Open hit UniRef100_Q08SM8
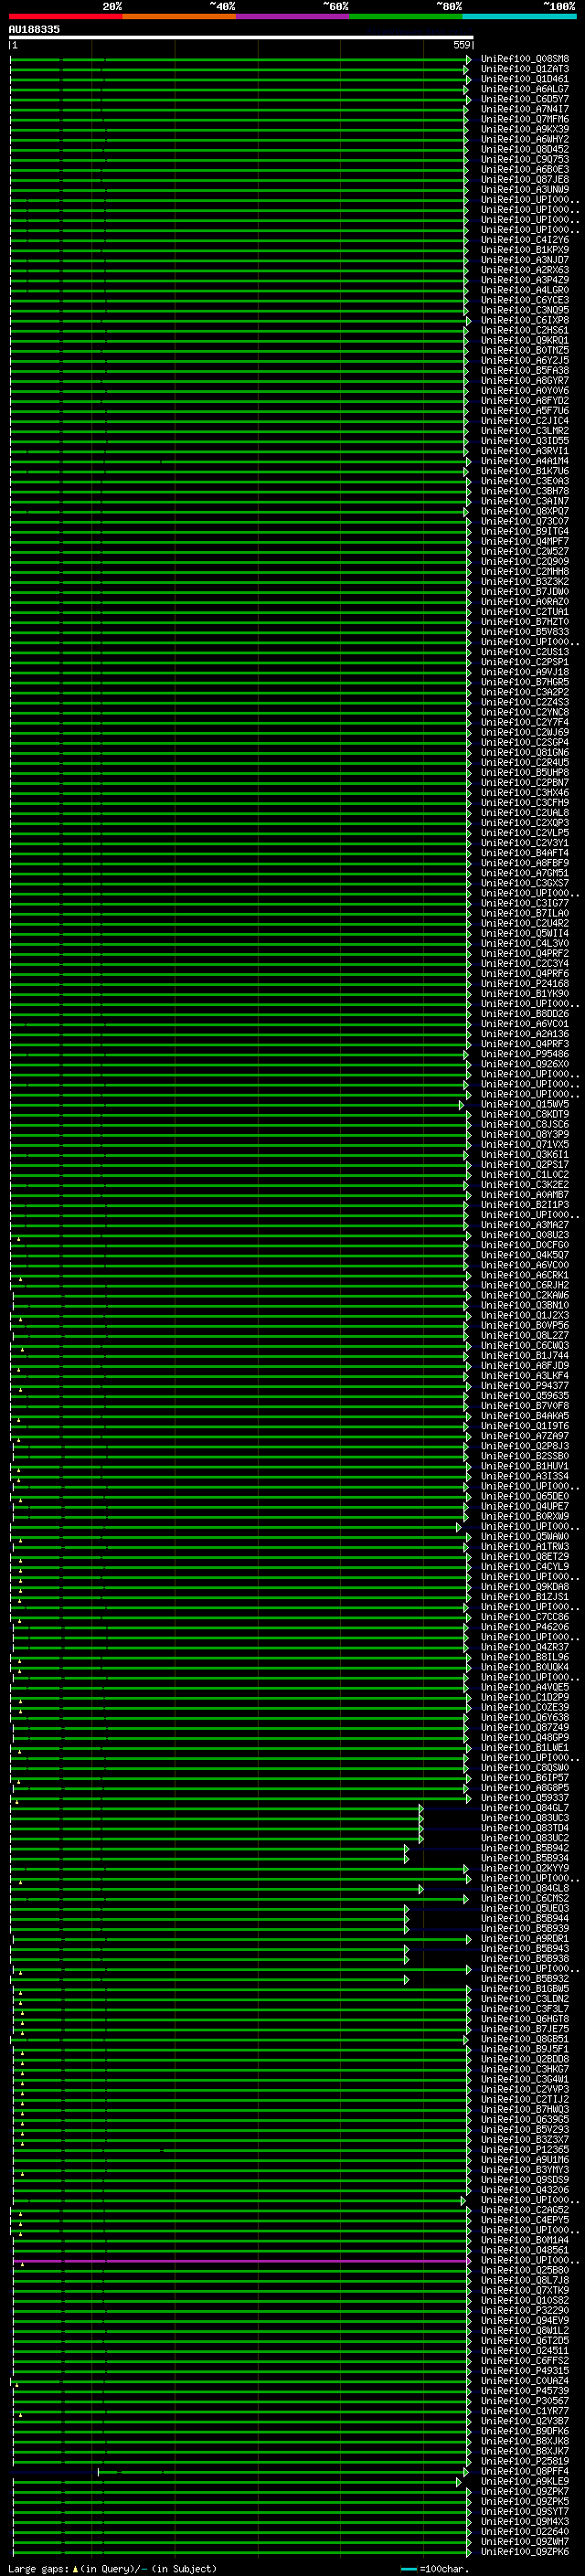 (525, 59)
